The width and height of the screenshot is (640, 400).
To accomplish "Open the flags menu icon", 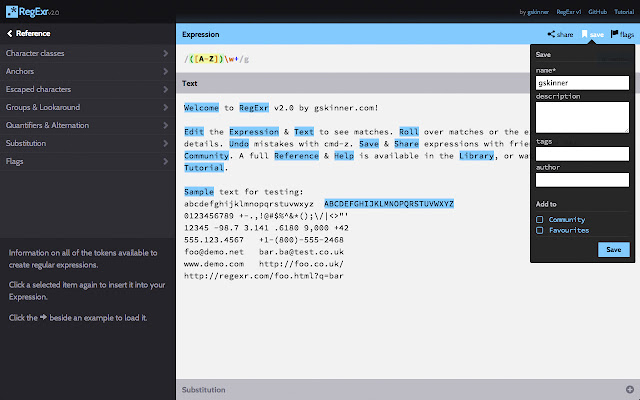I will 614,34.
